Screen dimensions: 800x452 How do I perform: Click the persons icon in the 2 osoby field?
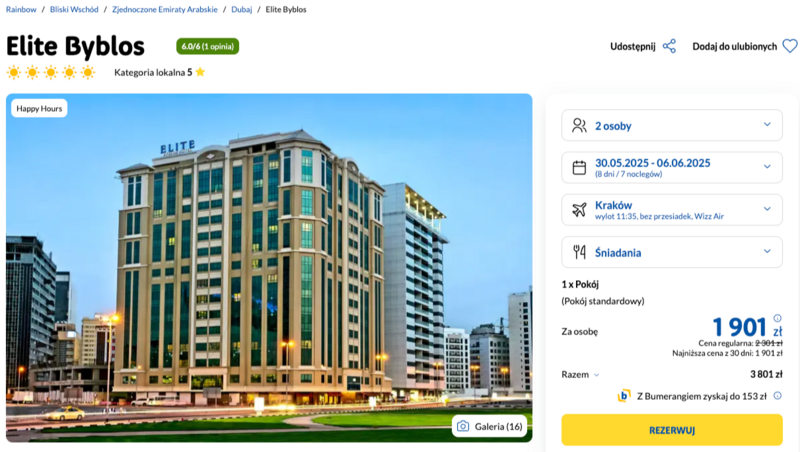(x=579, y=125)
